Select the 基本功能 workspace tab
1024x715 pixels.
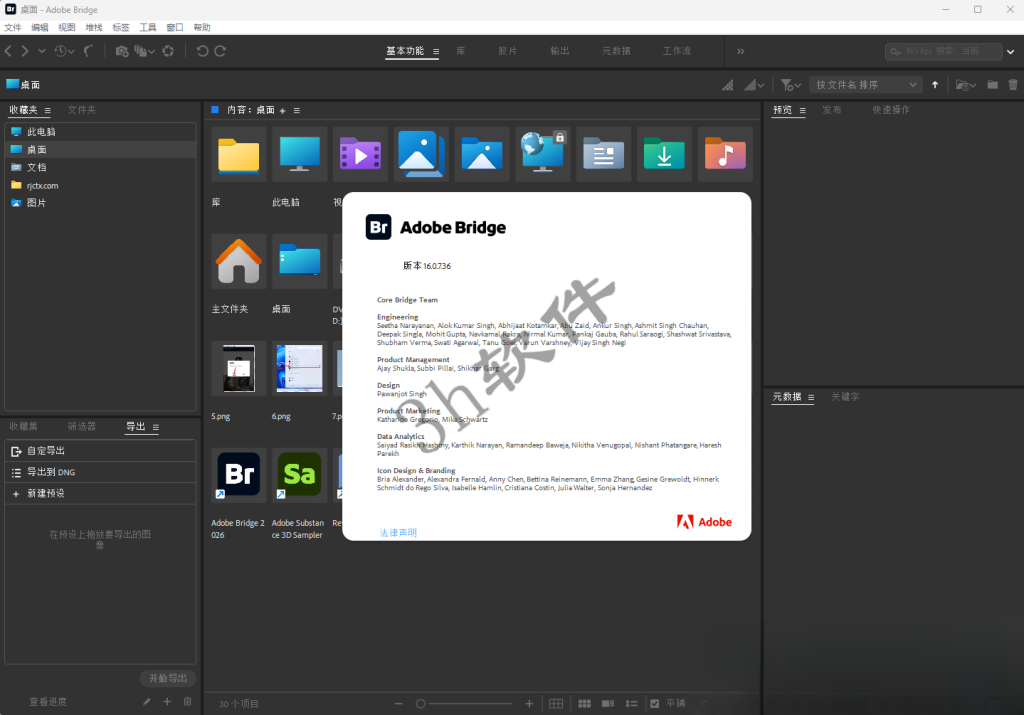405,51
